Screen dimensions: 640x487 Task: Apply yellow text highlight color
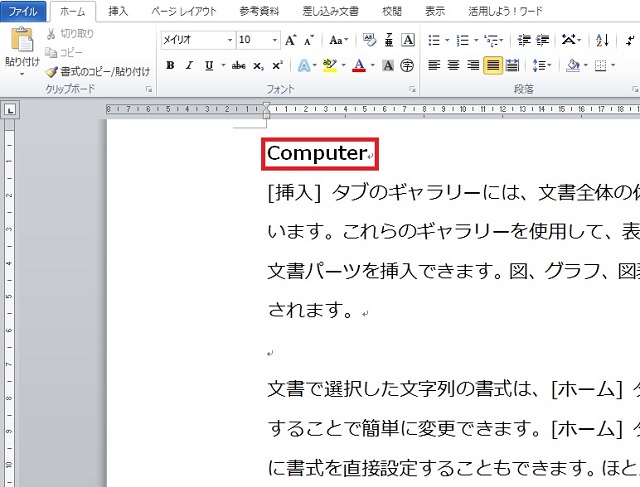329,65
